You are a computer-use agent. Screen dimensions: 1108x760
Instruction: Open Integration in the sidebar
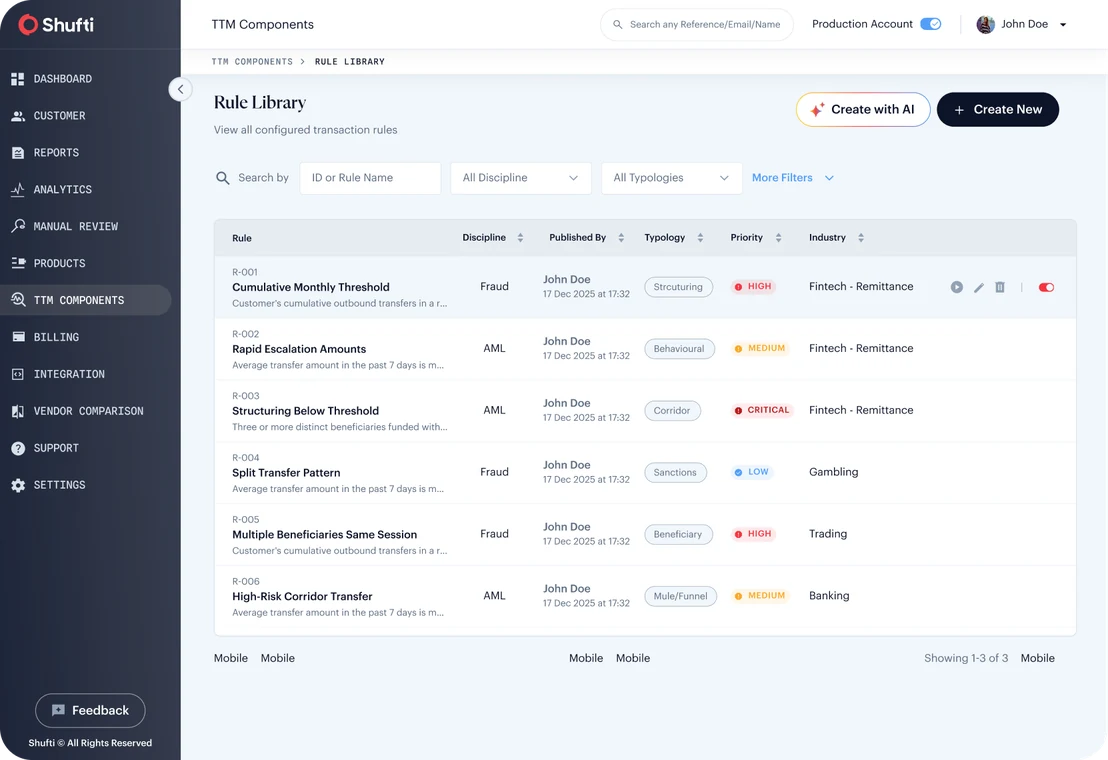(x=57, y=374)
